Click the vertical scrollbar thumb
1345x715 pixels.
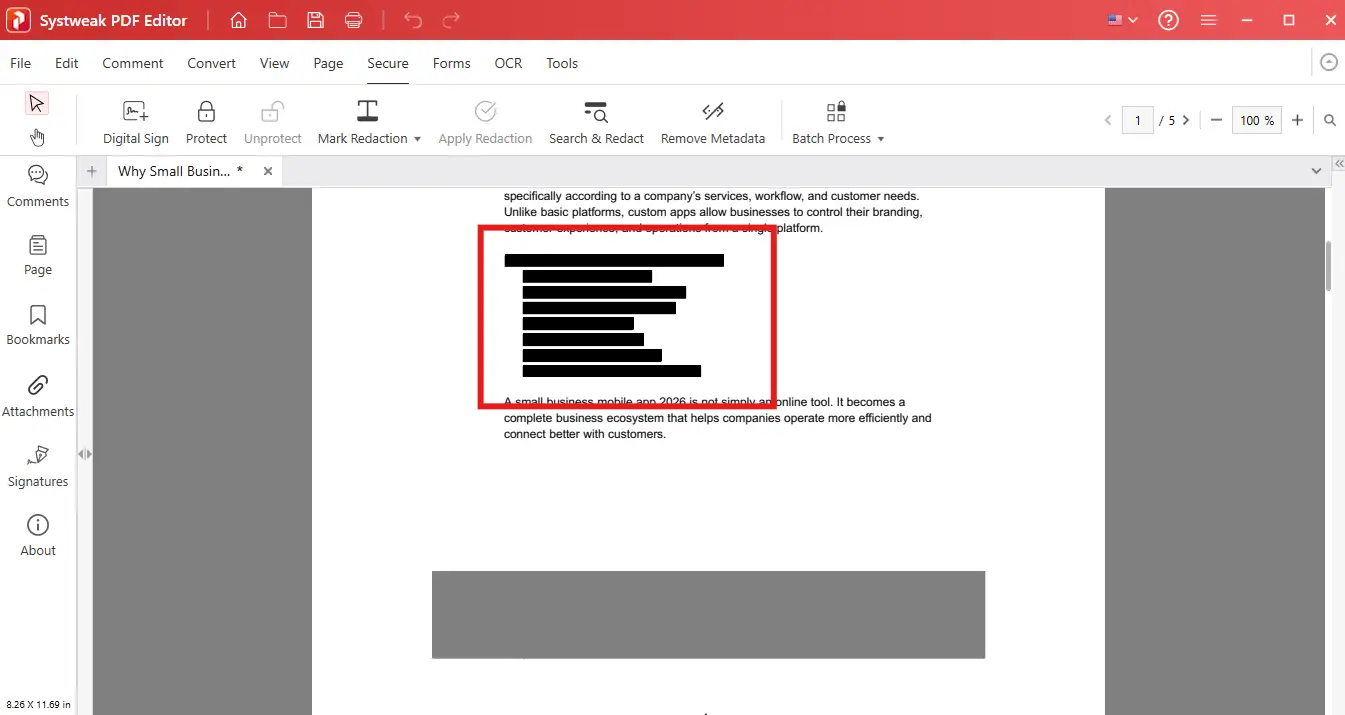[x=1329, y=265]
